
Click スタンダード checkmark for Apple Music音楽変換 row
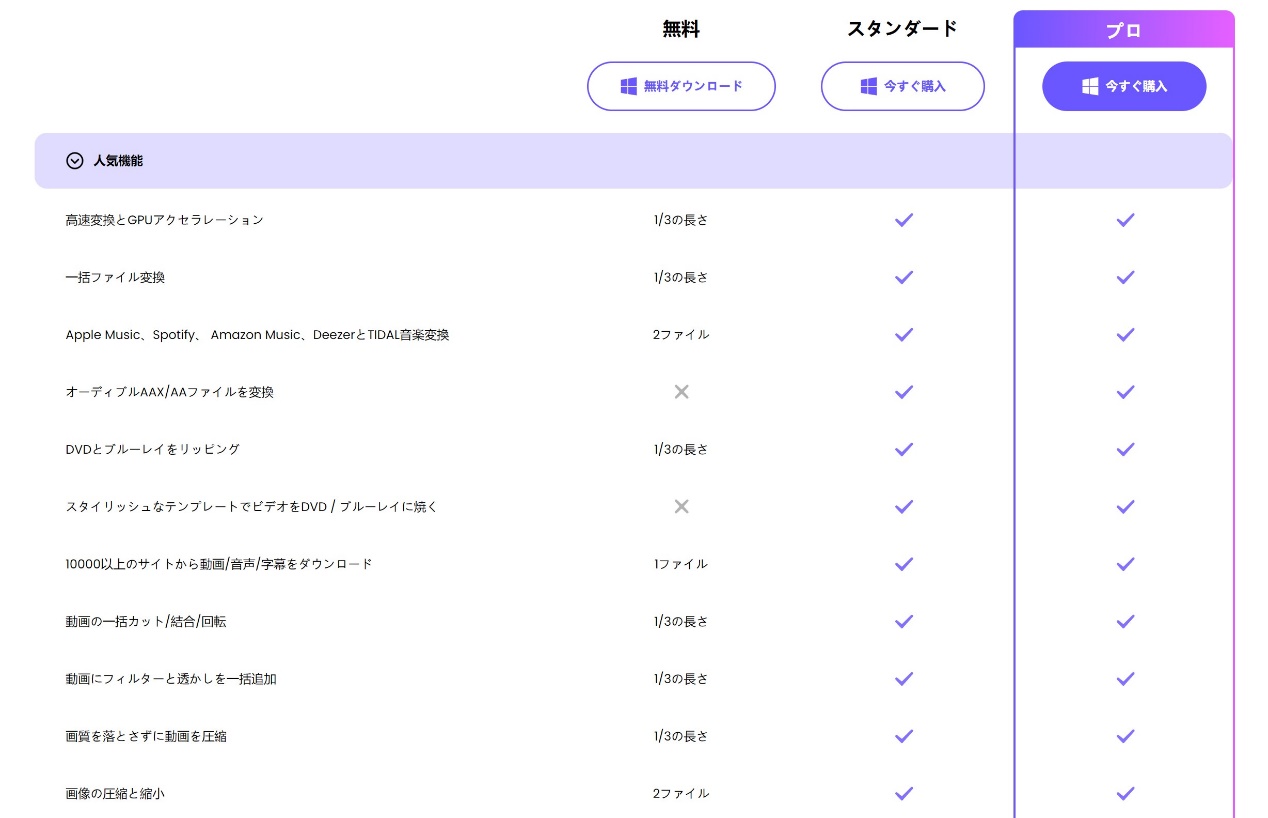pyautogui.click(x=904, y=335)
